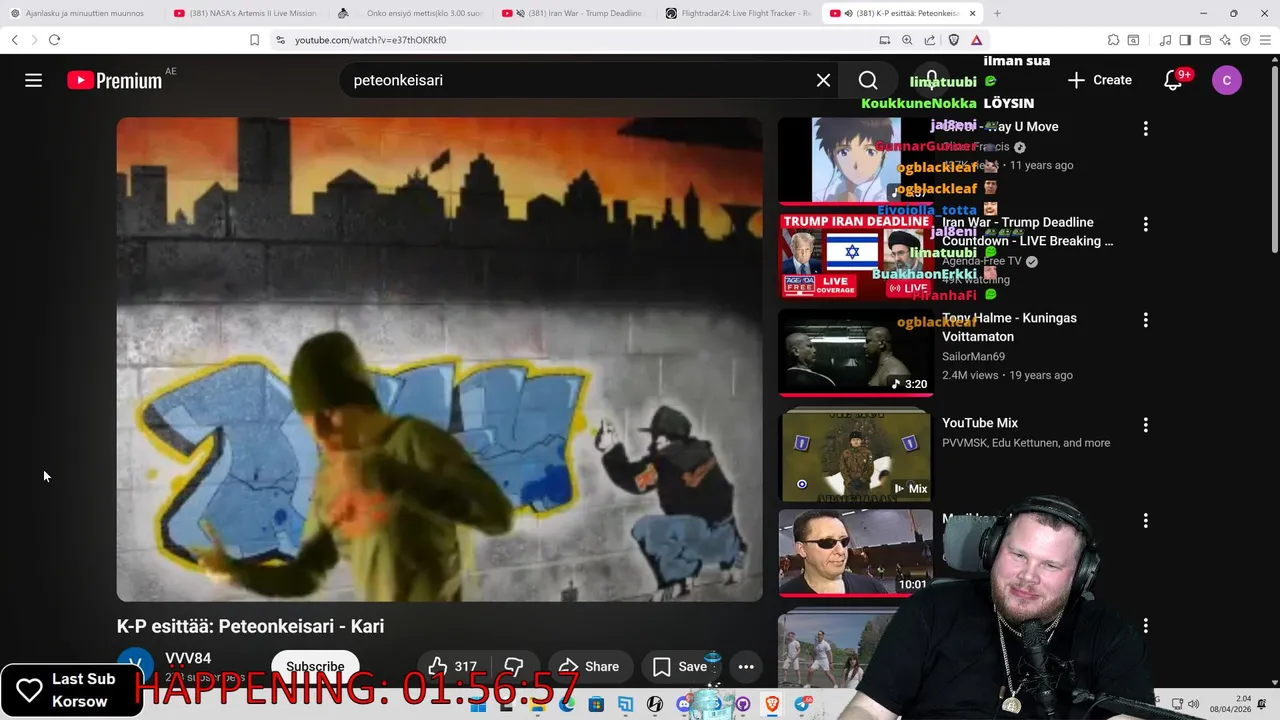
Task: Open the YouTube guide hamburger menu
Action: point(33,80)
